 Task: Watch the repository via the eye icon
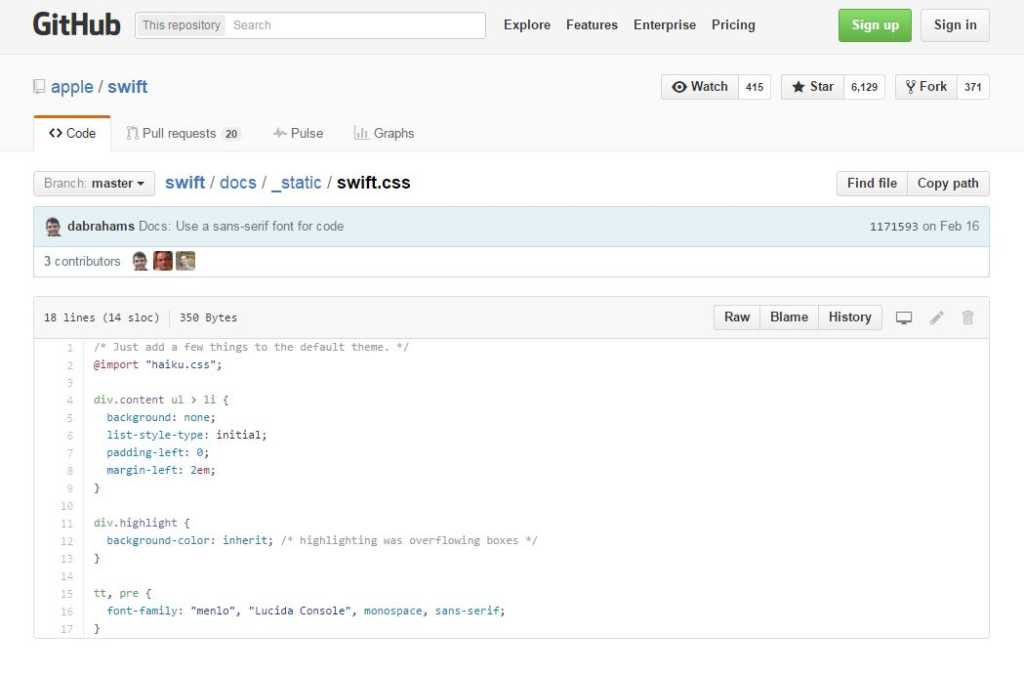(681, 86)
